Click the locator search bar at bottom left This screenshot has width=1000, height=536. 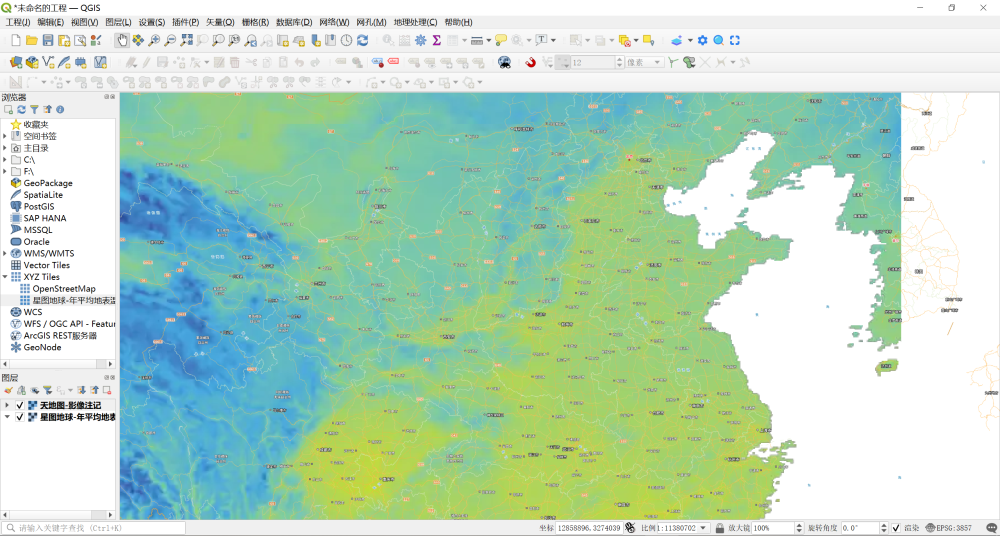(94, 528)
